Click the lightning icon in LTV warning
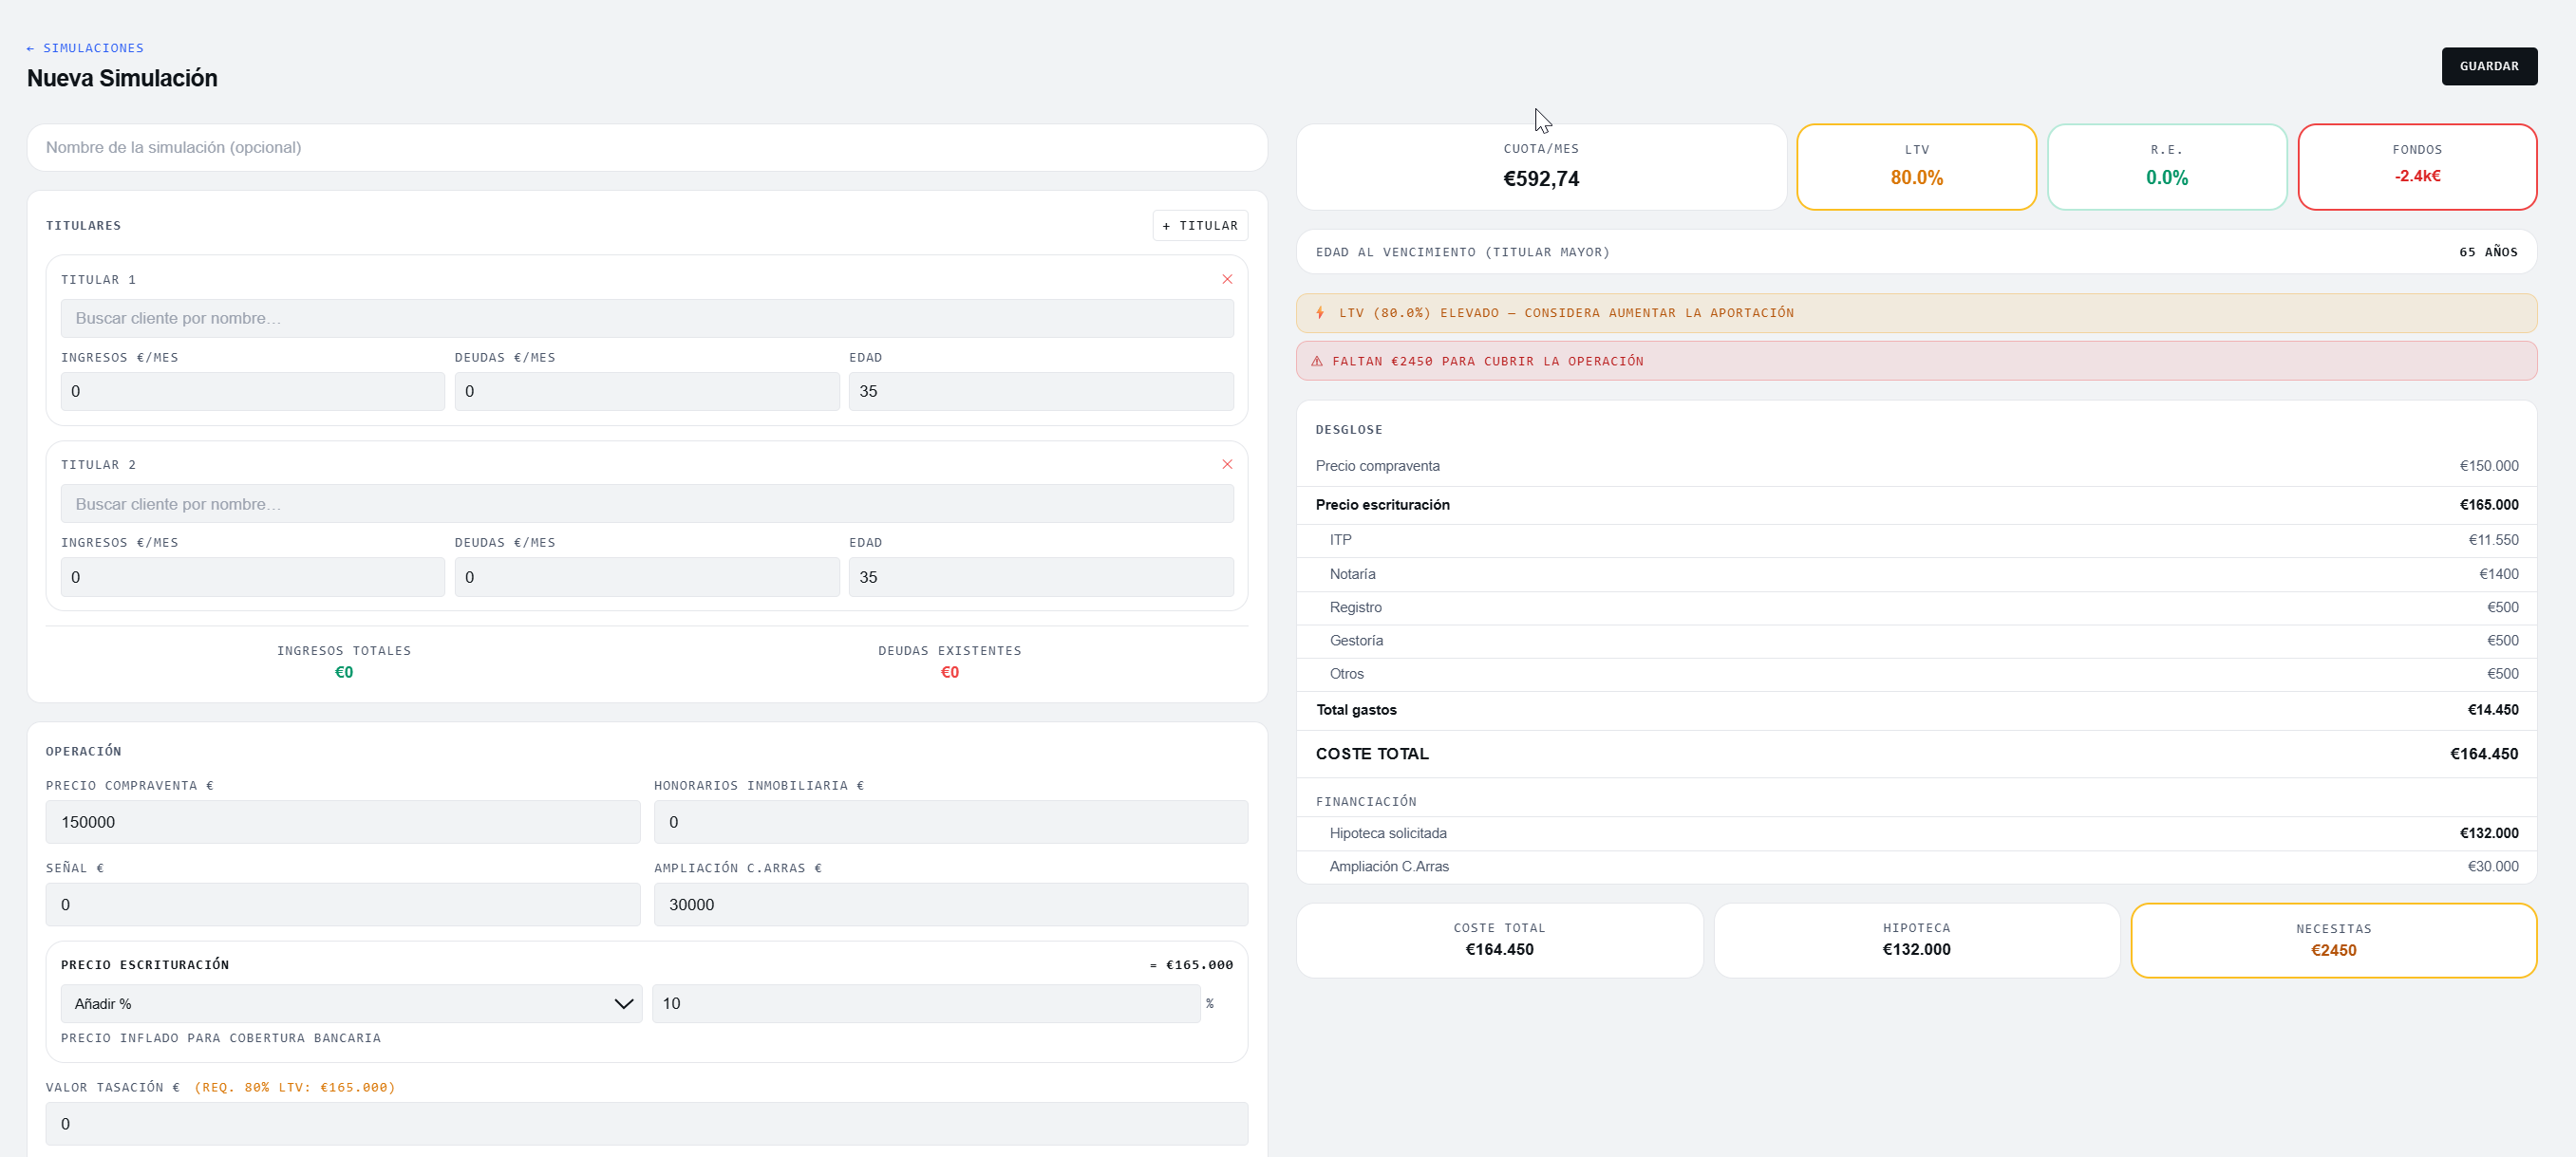This screenshot has height=1157, width=2576. [x=1320, y=313]
